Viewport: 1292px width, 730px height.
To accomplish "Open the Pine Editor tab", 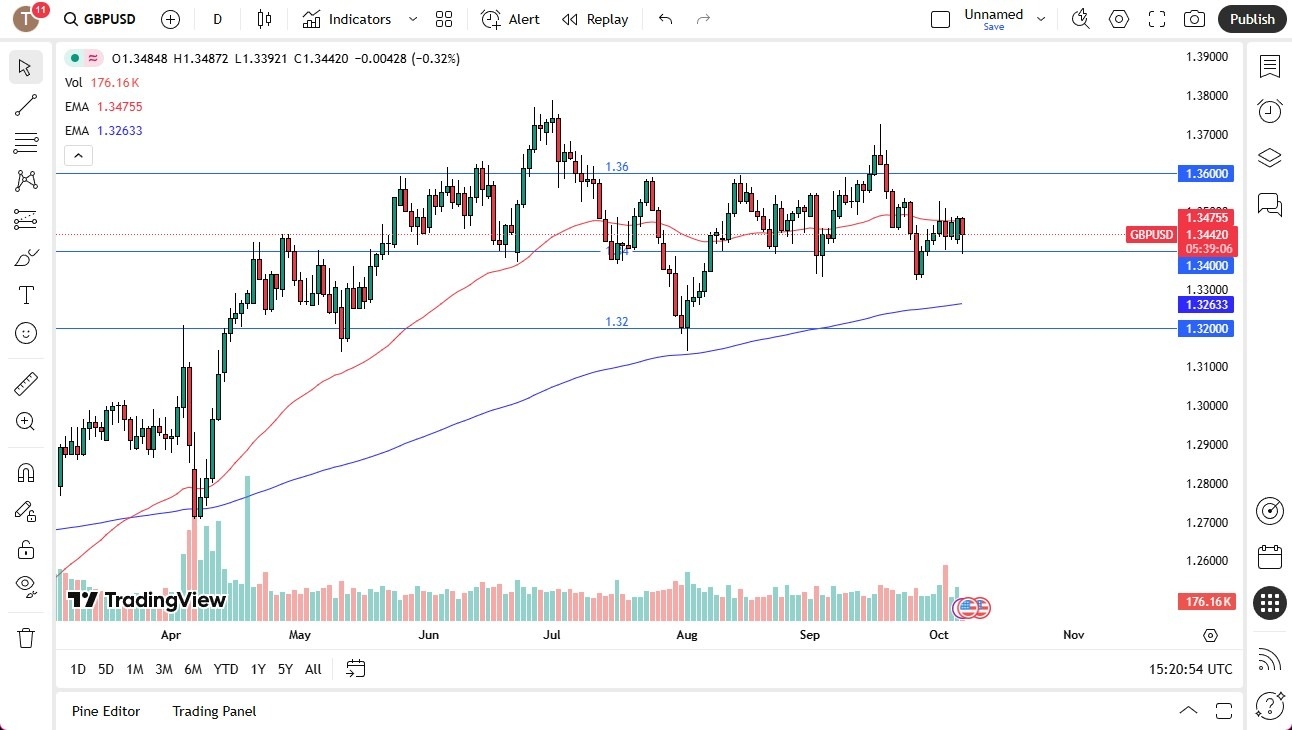I will point(106,711).
